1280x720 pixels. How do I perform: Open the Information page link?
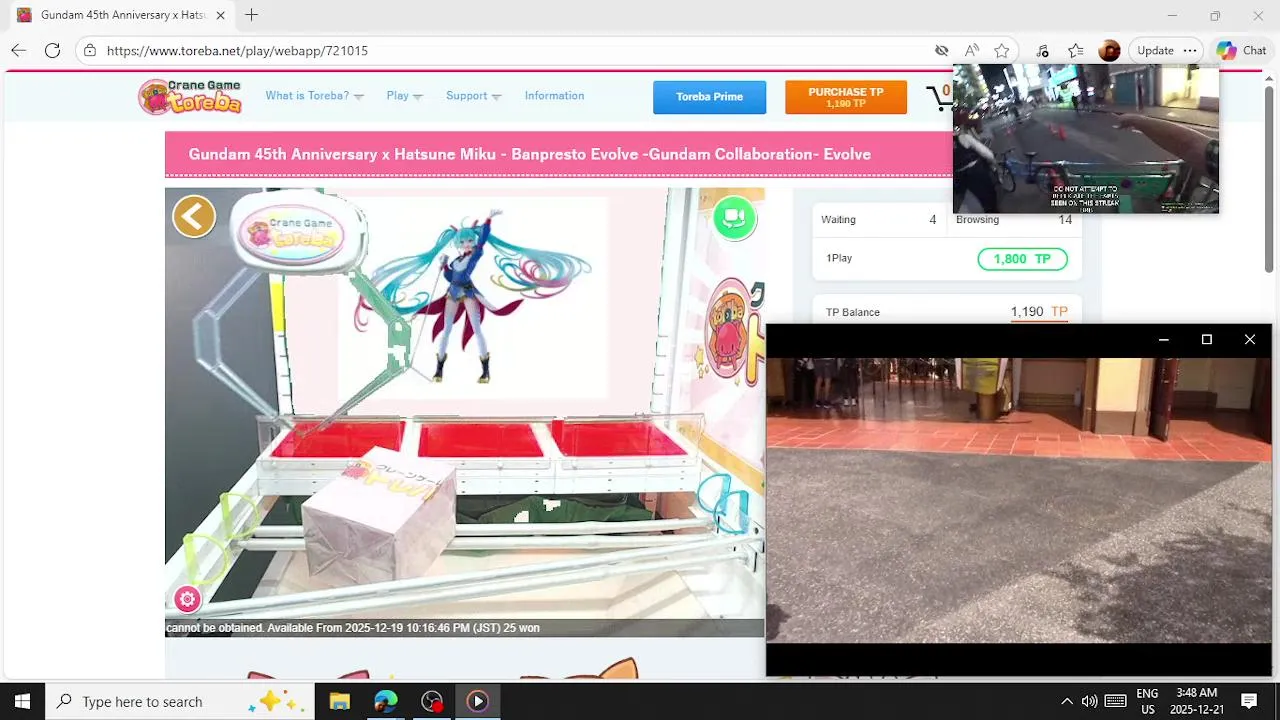pyautogui.click(x=554, y=96)
